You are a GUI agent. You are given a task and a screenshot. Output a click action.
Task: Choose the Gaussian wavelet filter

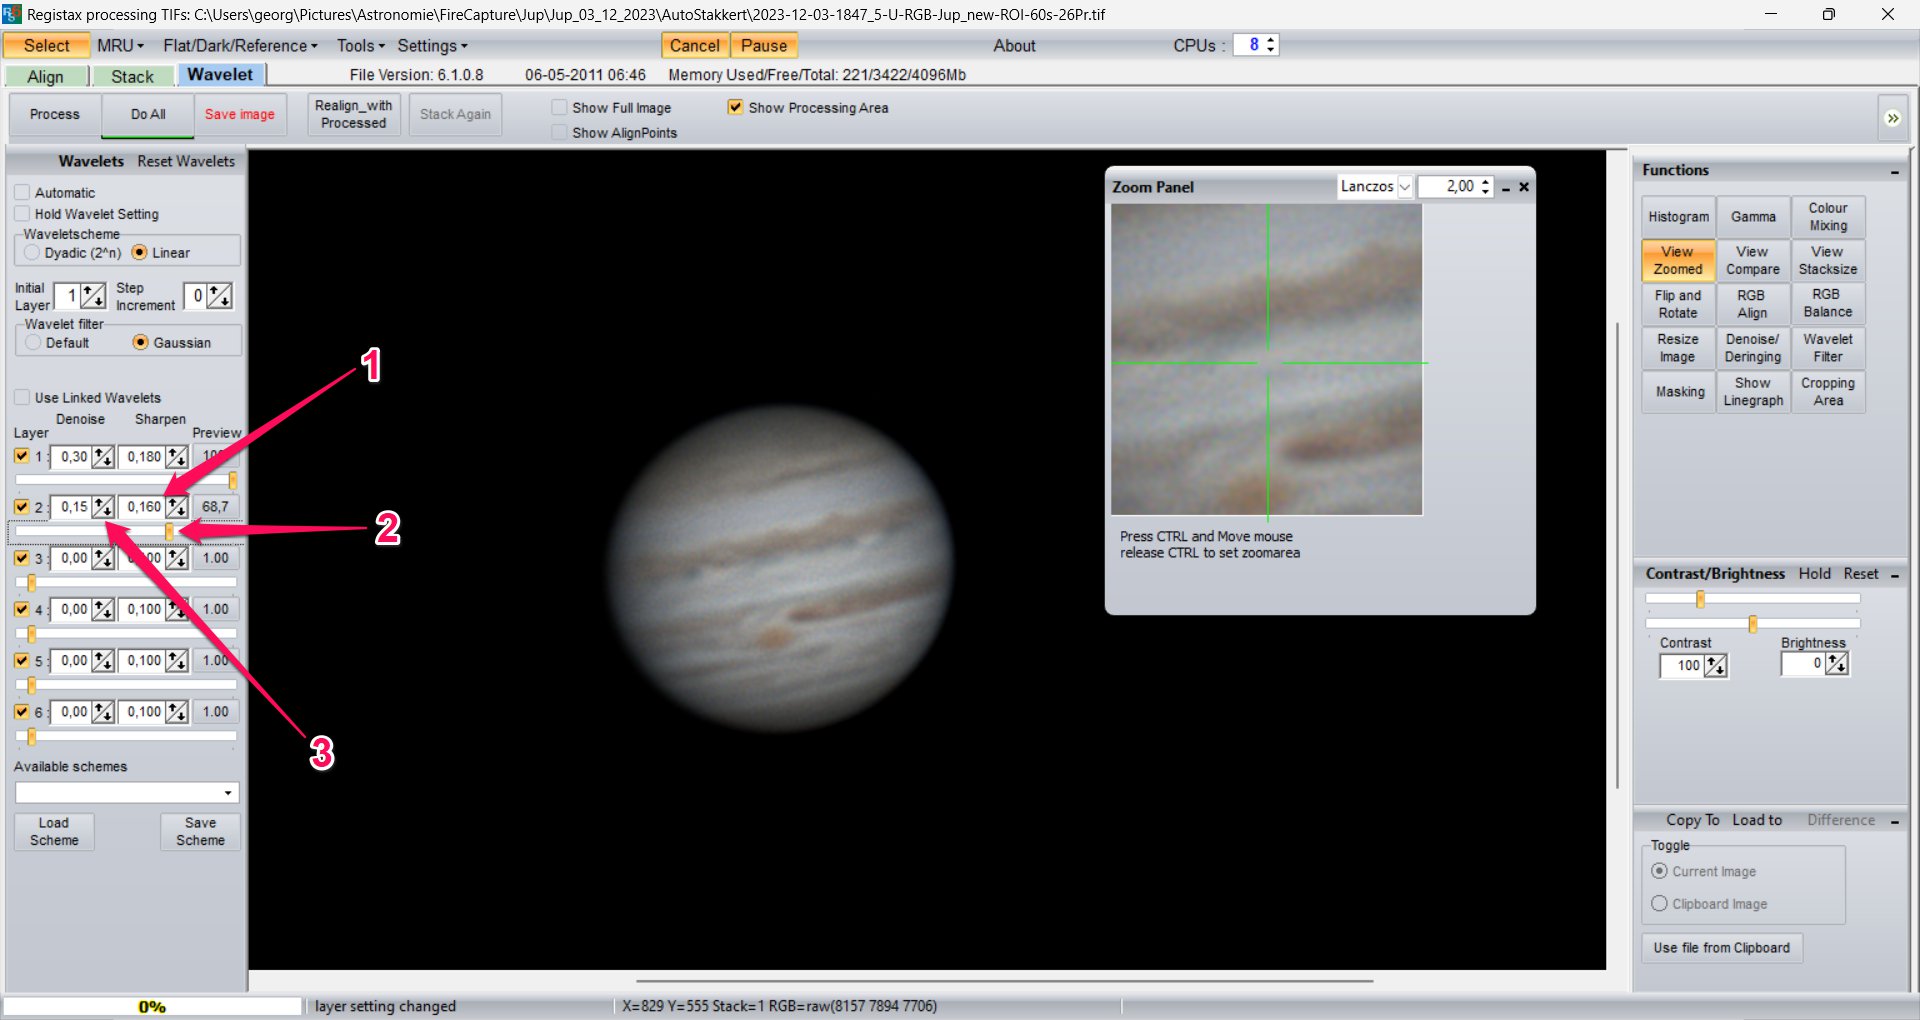point(140,342)
